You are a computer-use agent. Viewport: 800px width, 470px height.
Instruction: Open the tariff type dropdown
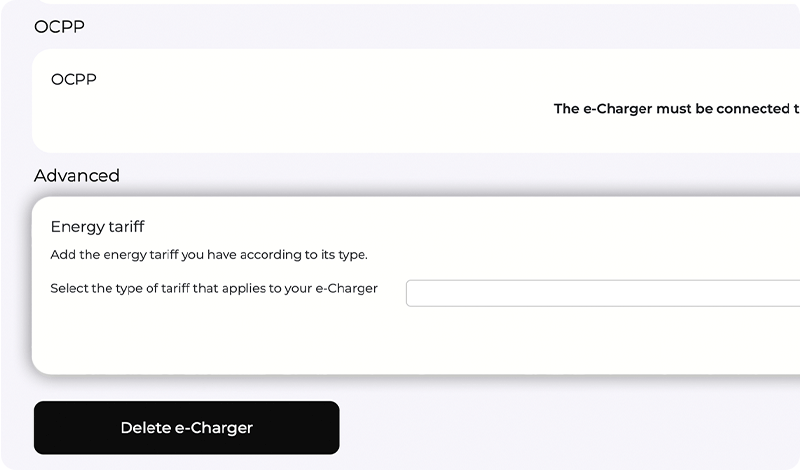pyautogui.click(x=602, y=293)
